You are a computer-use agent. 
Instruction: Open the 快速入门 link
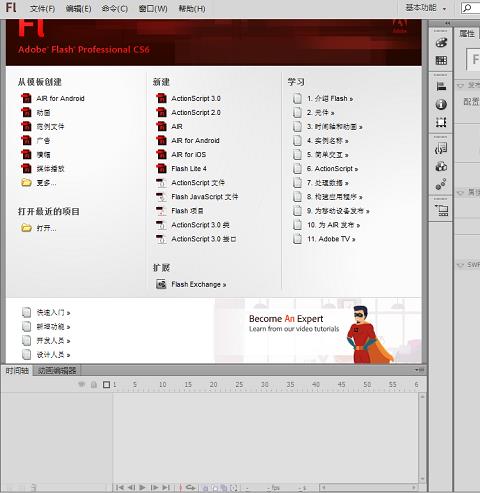53,313
